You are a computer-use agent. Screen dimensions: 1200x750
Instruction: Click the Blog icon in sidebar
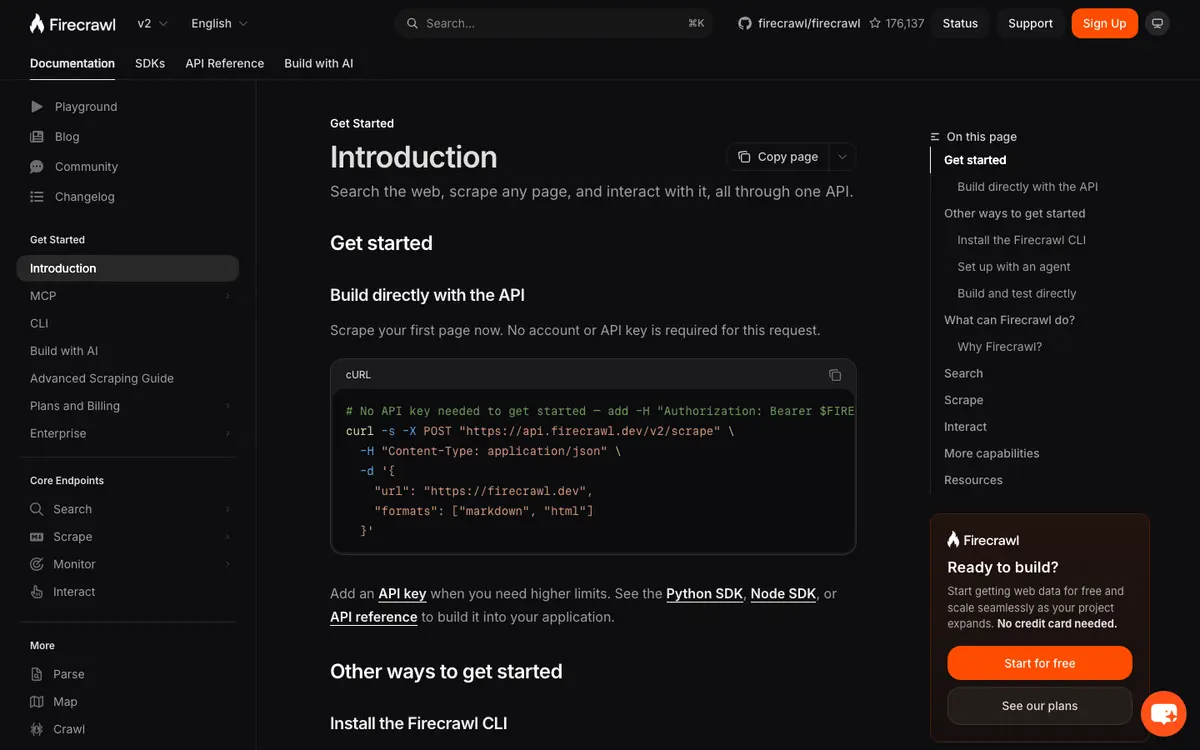[37, 137]
